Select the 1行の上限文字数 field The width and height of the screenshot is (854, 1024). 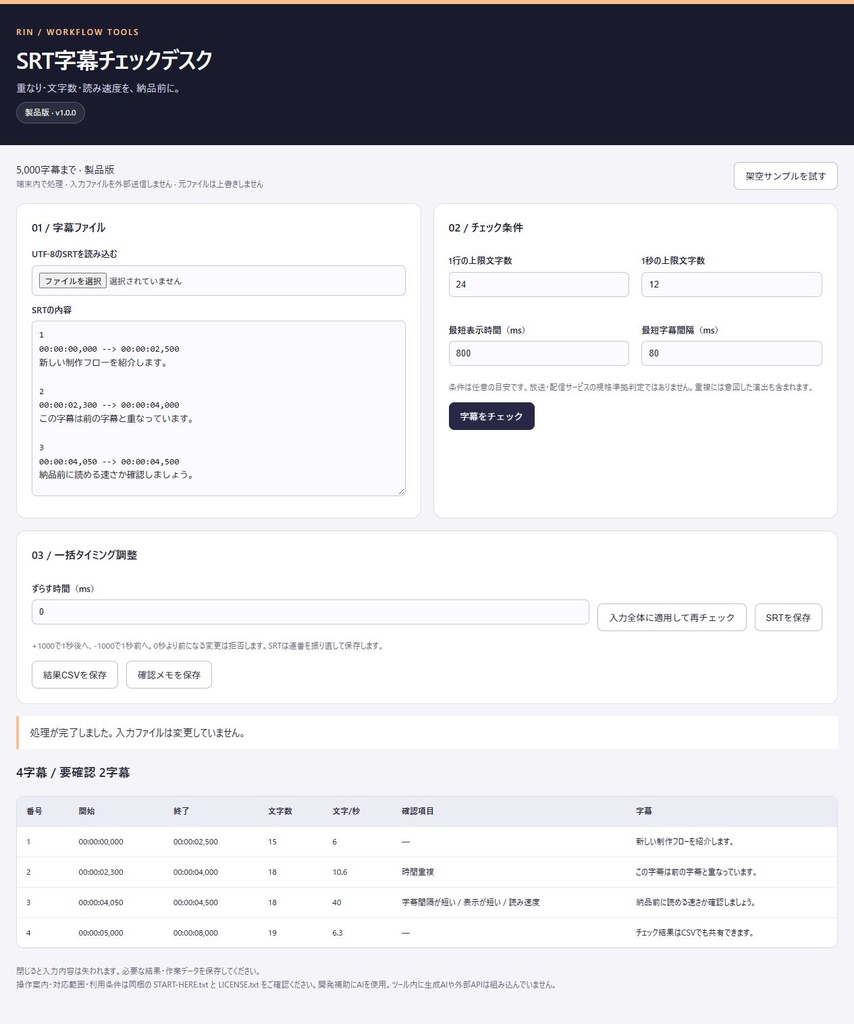[539, 284]
